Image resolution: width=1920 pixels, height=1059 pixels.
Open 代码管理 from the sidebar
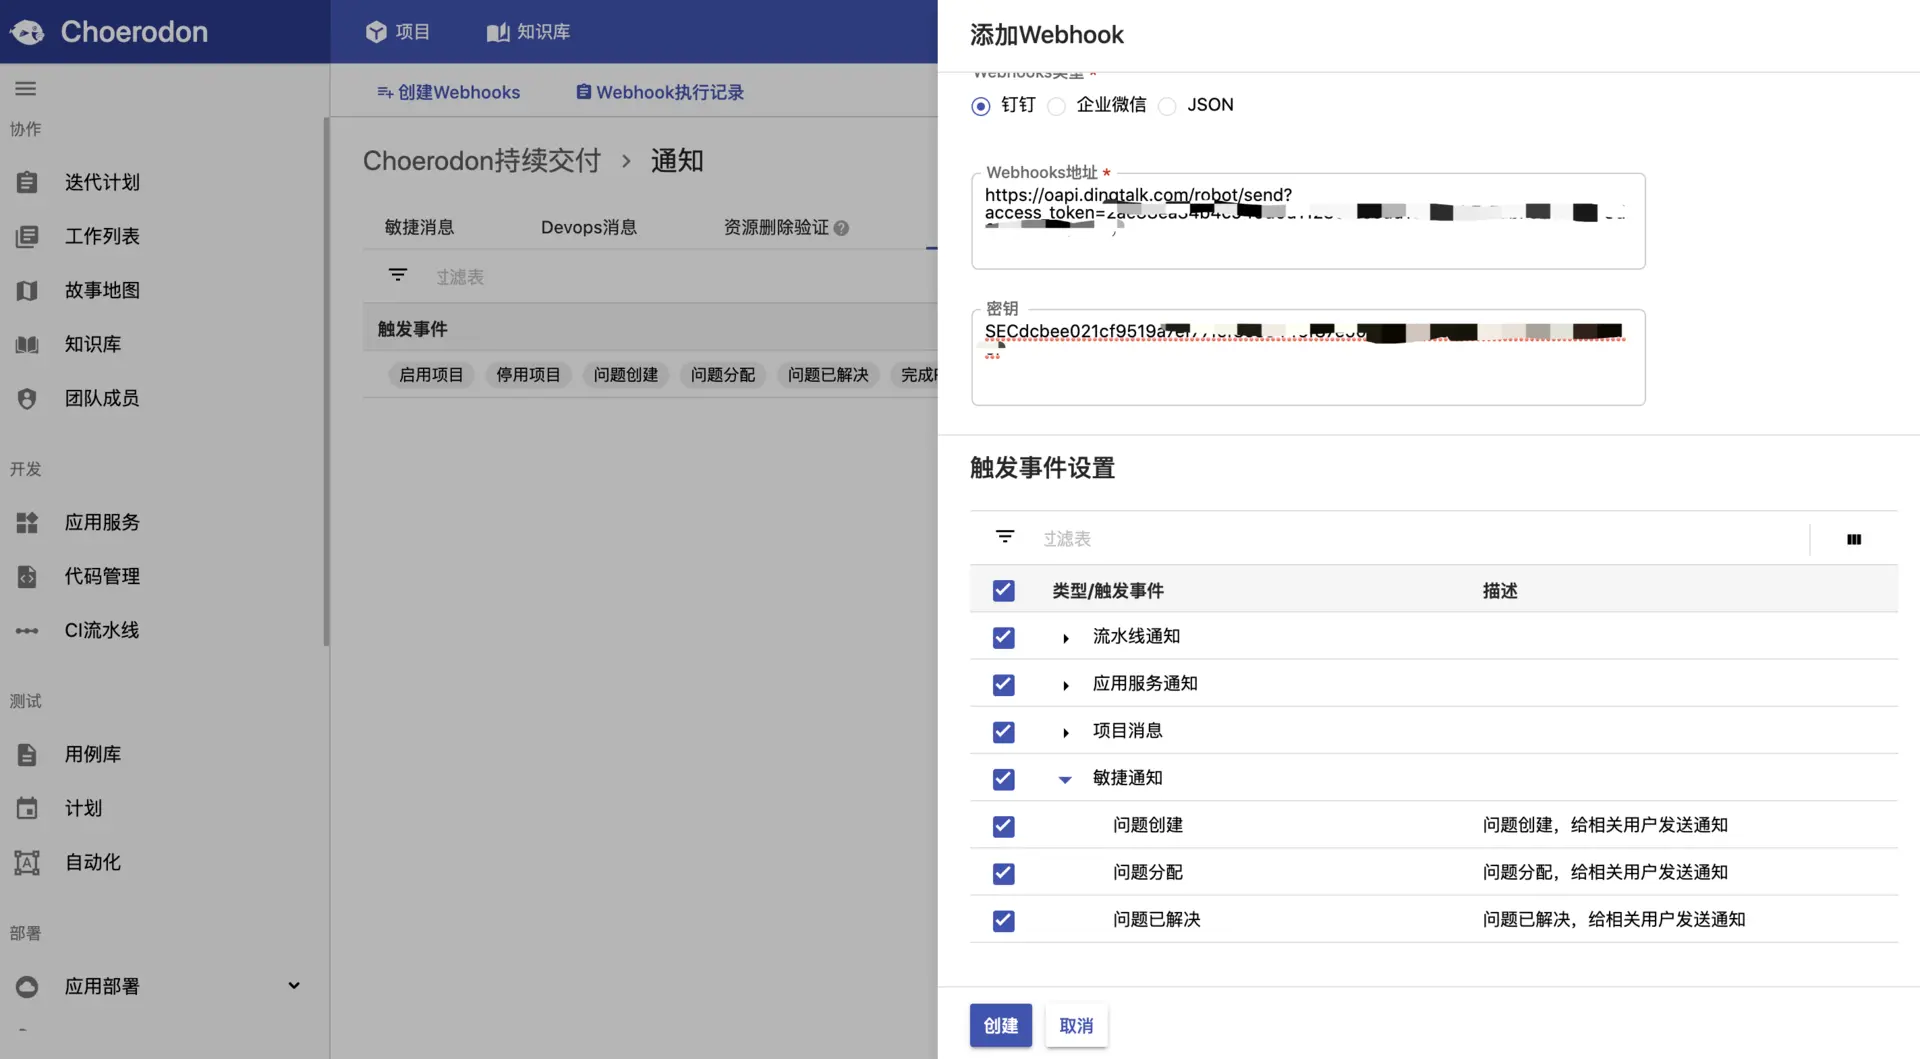point(104,576)
